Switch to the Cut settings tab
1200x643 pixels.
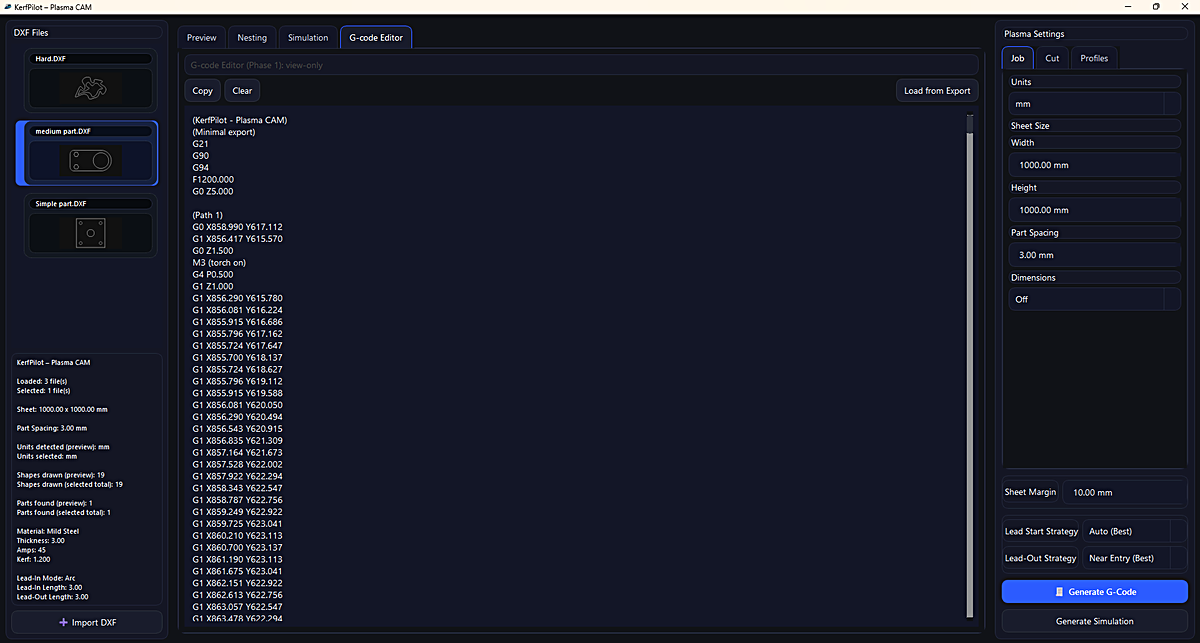pos(1052,58)
